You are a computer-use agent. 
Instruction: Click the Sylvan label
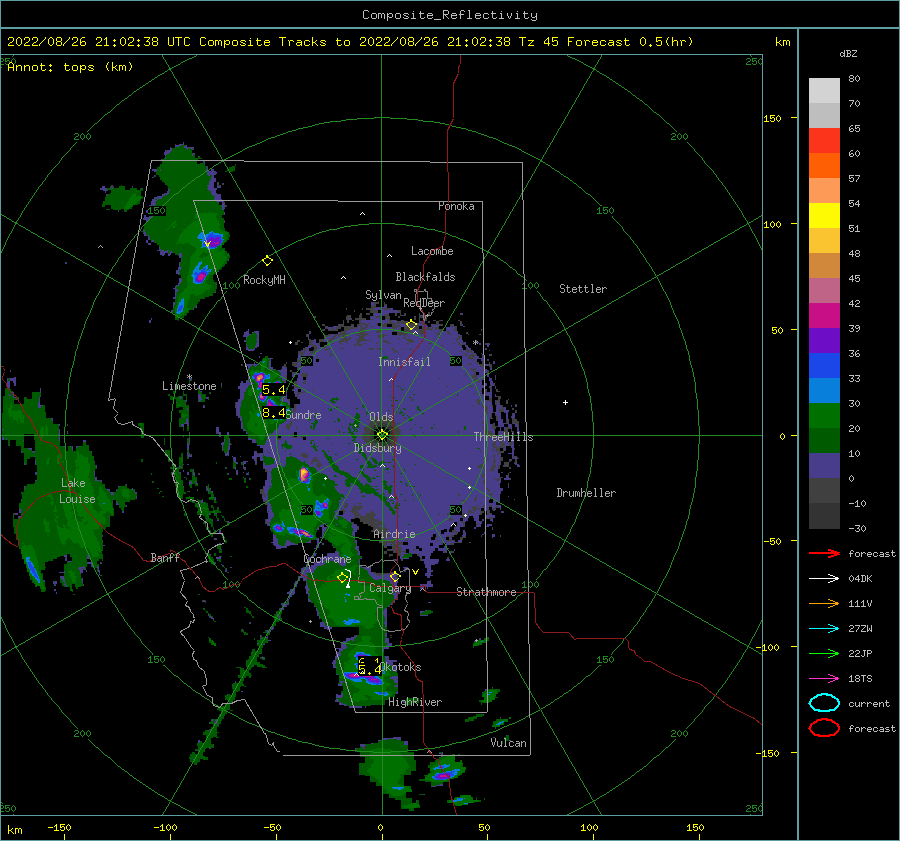click(383, 295)
